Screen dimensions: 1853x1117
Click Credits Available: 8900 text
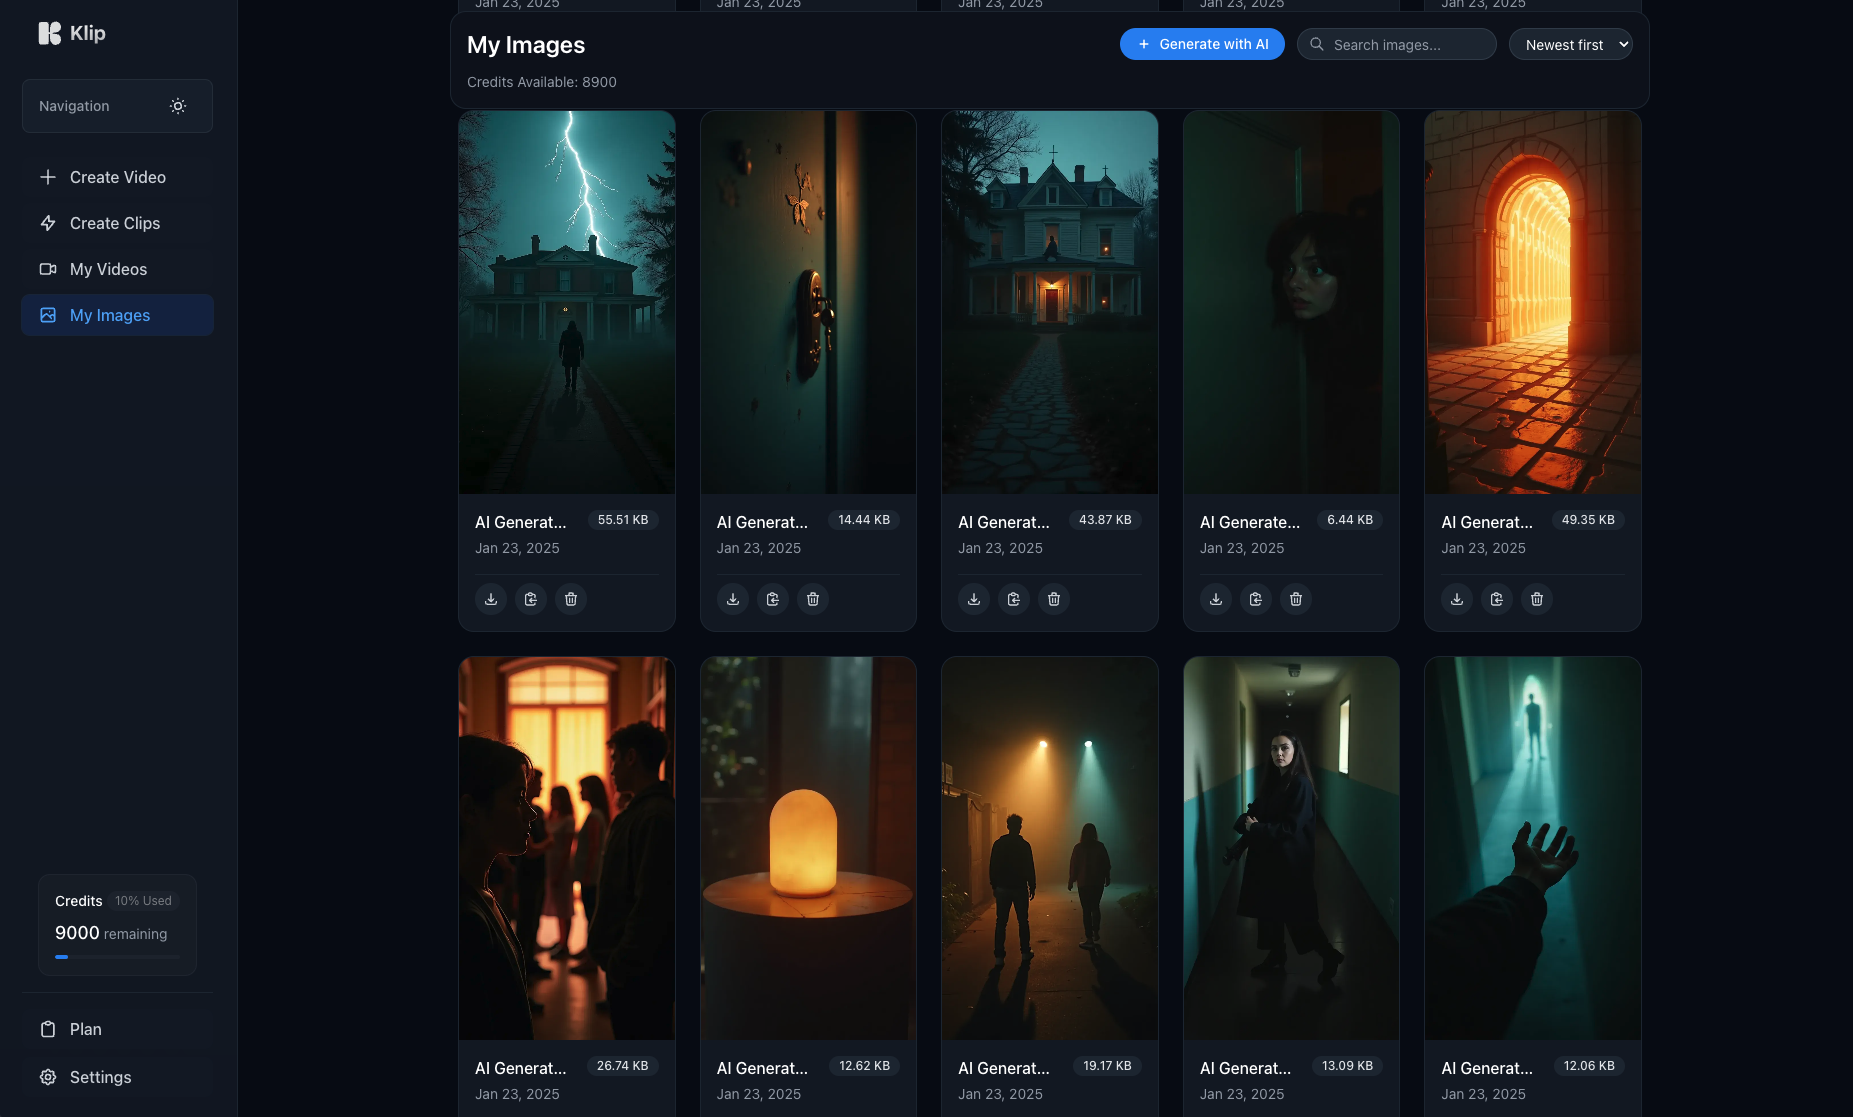pyautogui.click(x=542, y=82)
